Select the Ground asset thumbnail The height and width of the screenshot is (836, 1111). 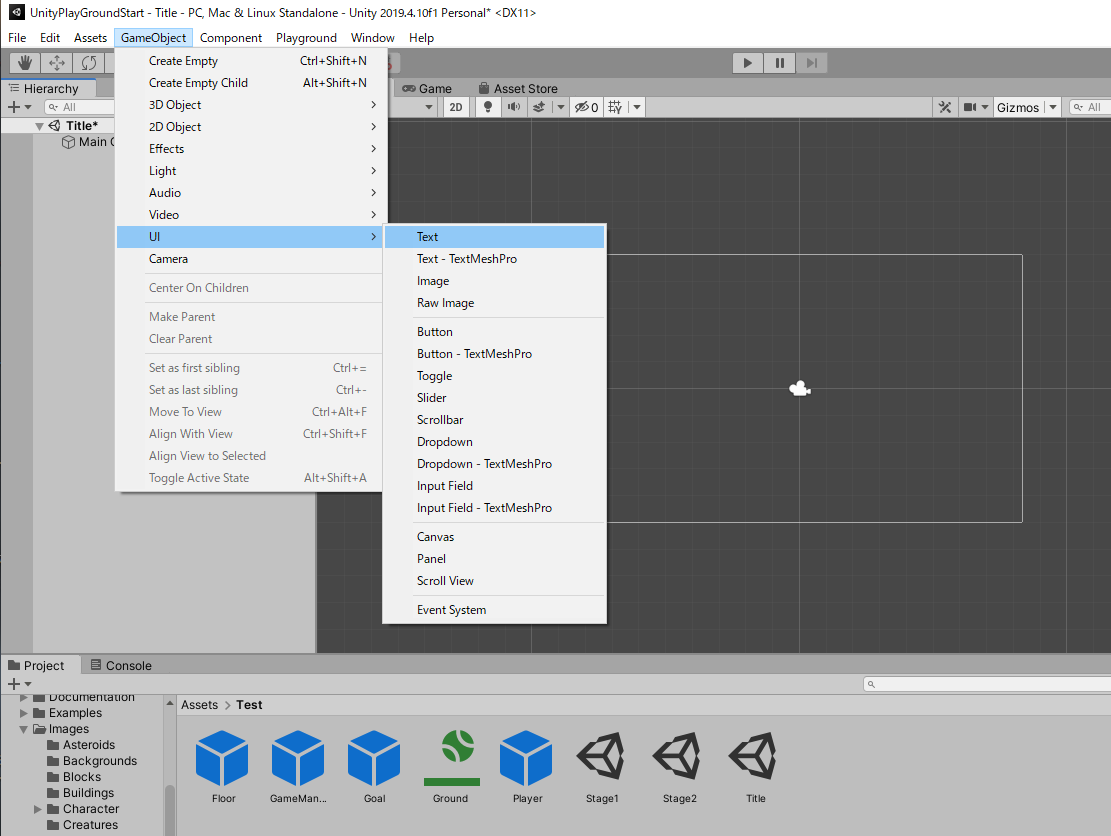coord(451,767)
